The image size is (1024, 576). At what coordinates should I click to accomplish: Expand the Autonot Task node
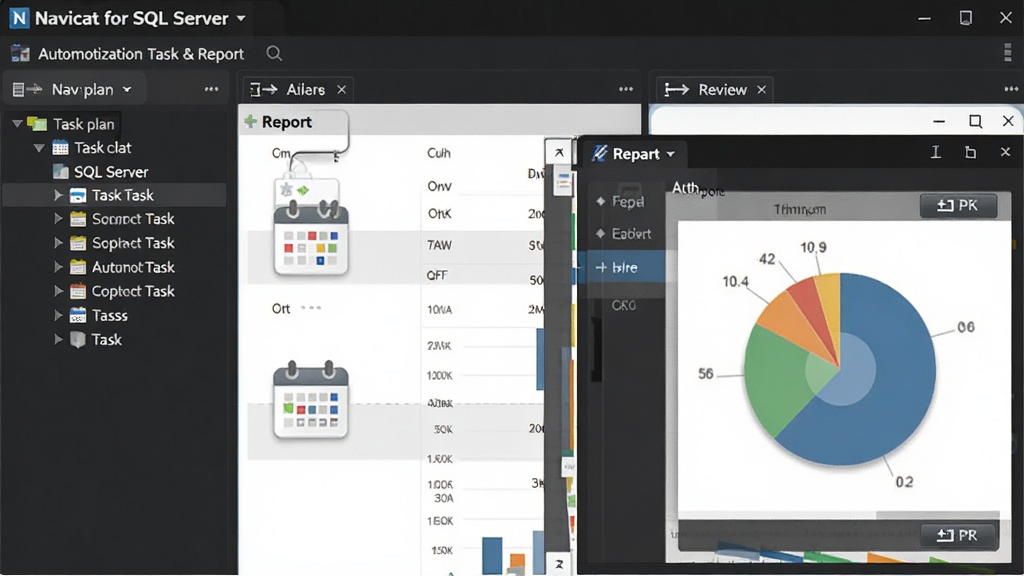coord(57,266)
